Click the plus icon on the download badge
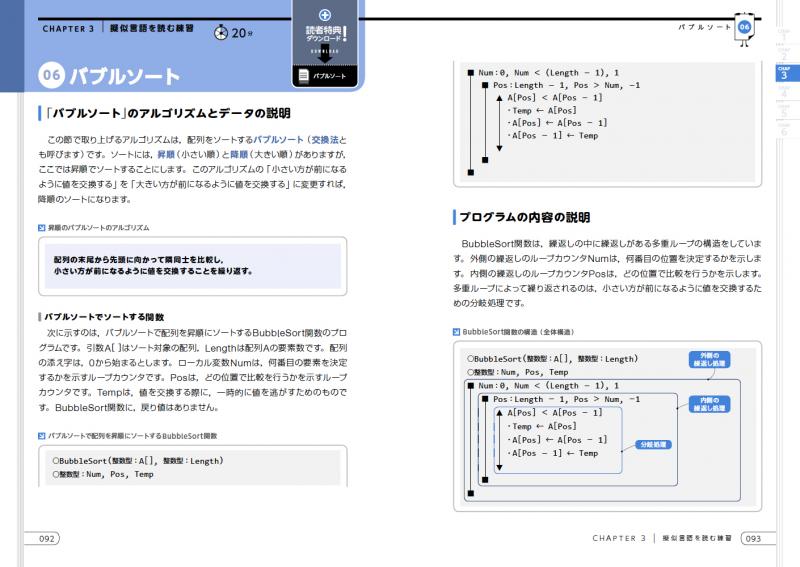Screen dimensions: 800x567 tap(324, 15)
